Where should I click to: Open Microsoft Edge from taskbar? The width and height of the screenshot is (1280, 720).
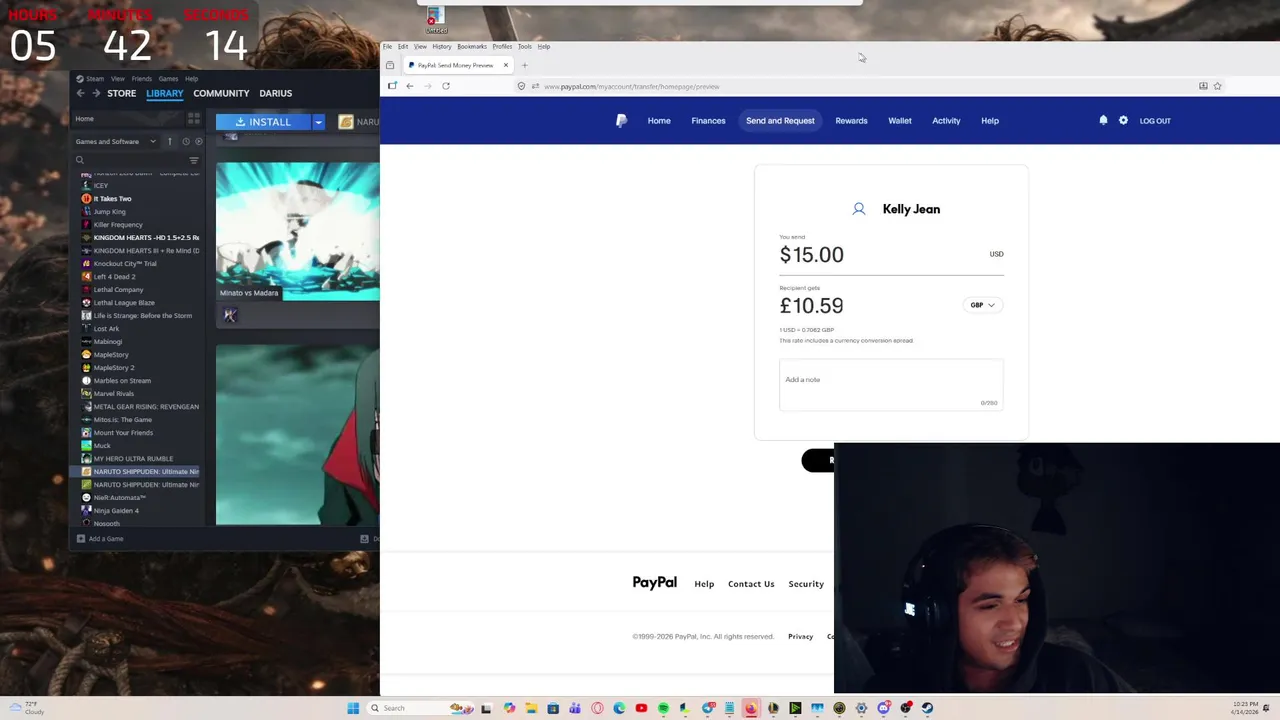[x=619, y=708]
